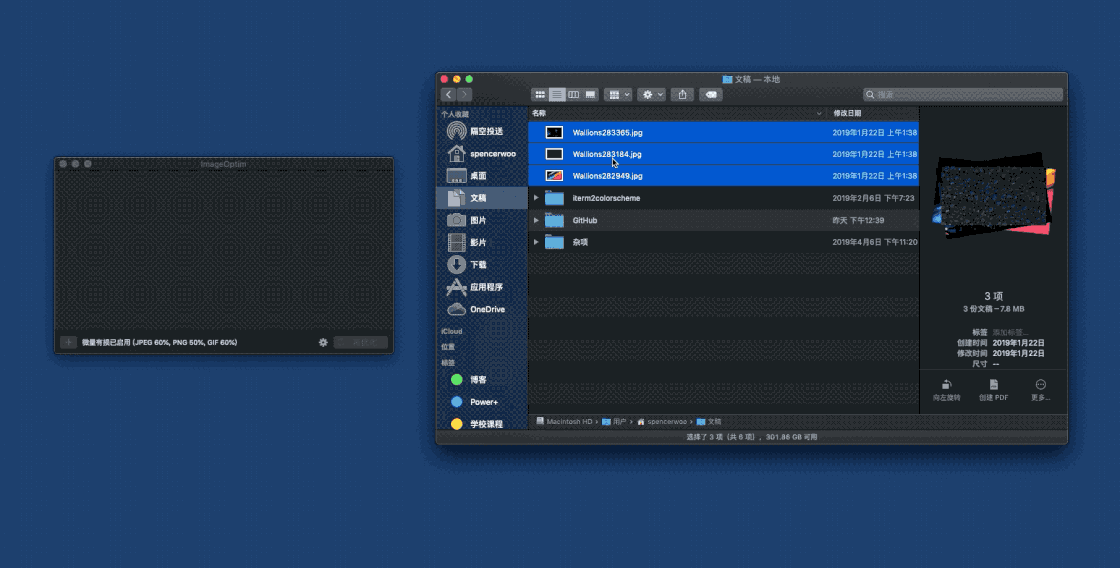Image resolution: width=1120 pixels, height=568 pixels.
Task: Open the item grouping dropdown in Finder toolbar
Action: coord(618,94)
